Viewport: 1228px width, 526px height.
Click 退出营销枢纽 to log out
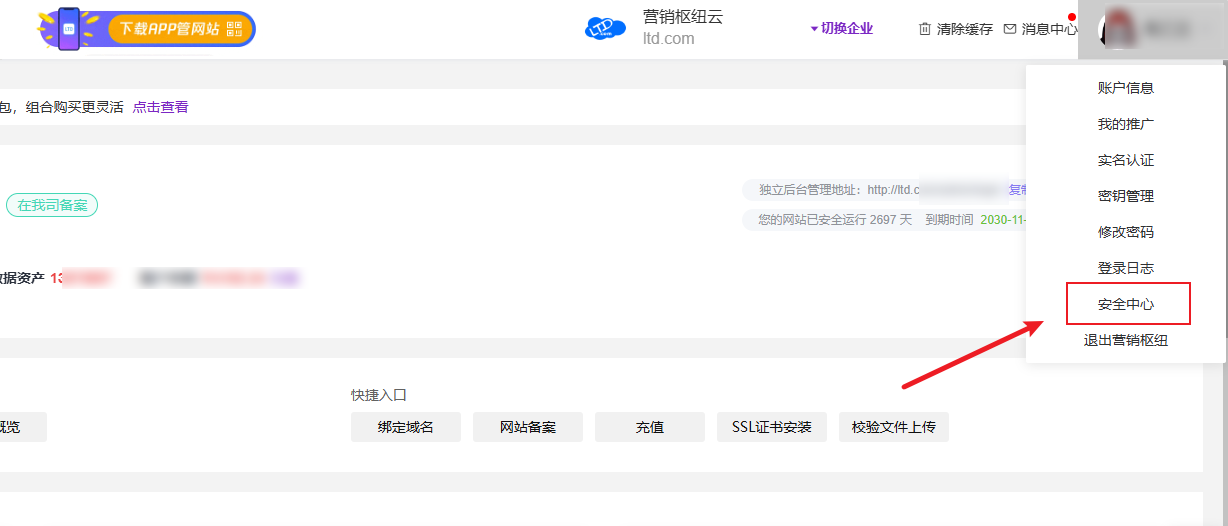point(1125,340)
